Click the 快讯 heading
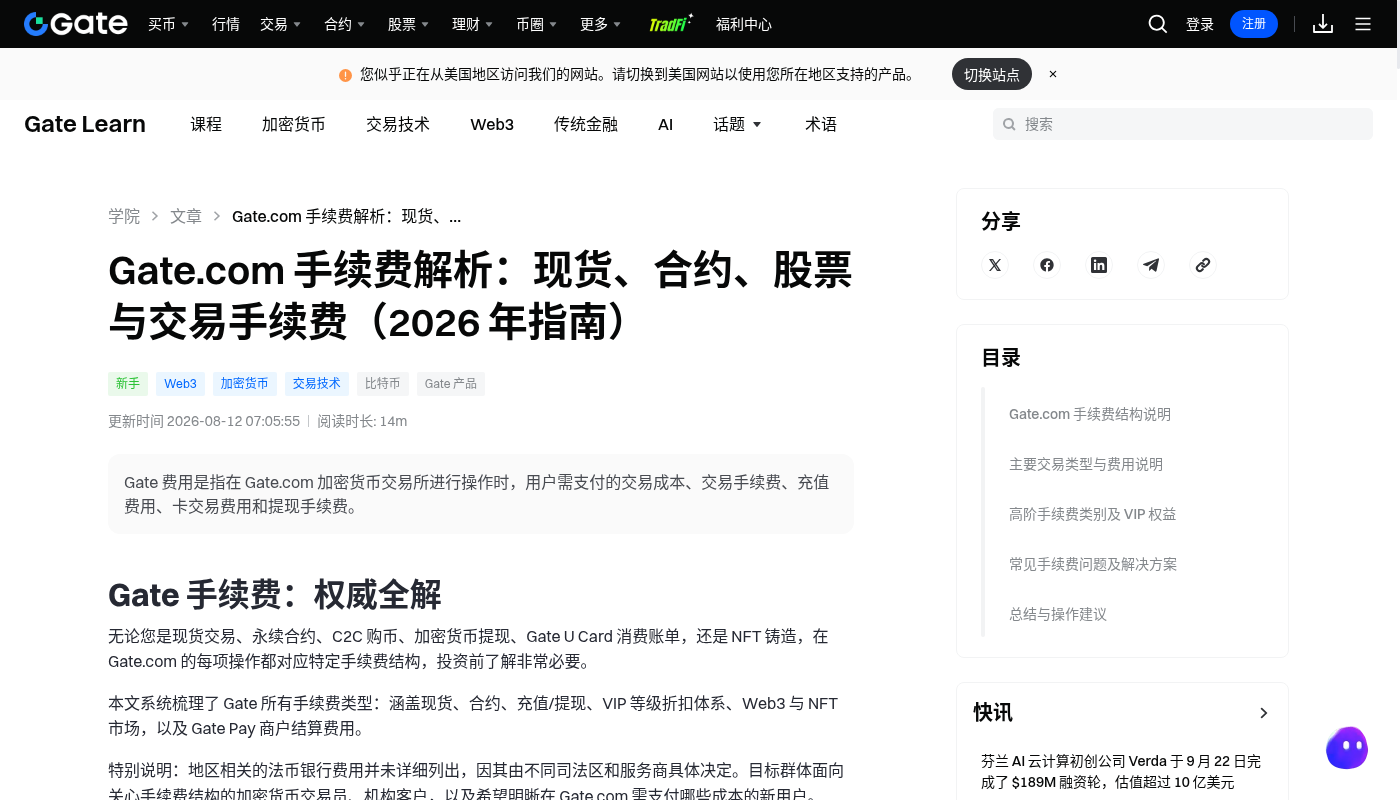Image resolution: width=1400 pixels, height=800 pixels. (x=993, y=713)
